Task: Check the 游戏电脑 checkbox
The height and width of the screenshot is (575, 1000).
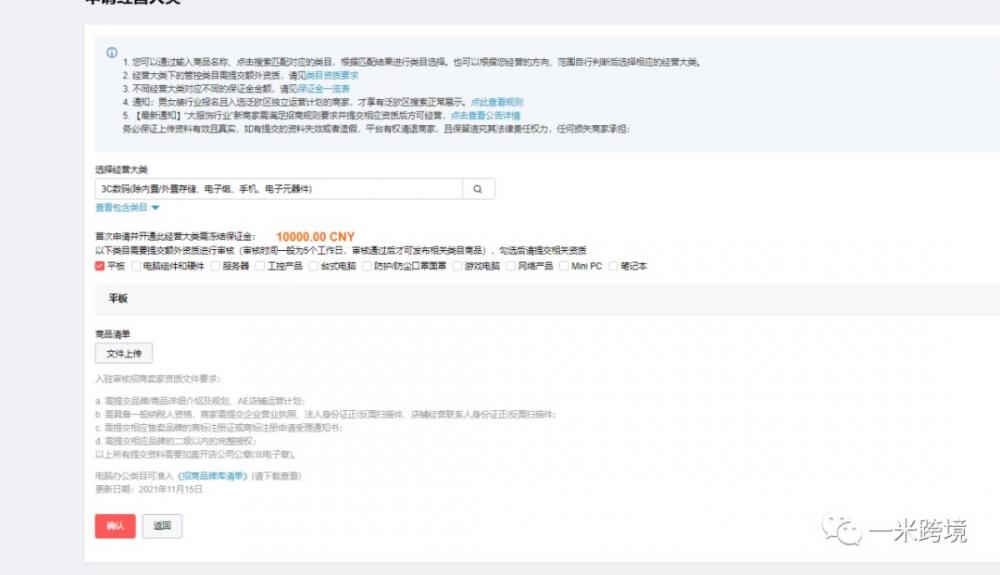Action: 457,266
